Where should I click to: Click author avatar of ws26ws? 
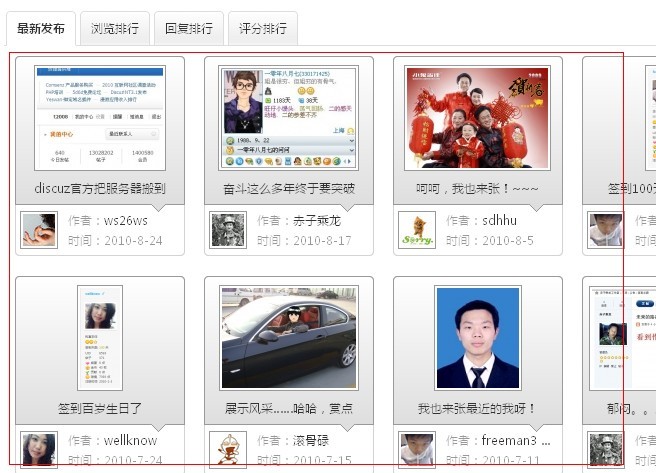click(x=39, y=230)
